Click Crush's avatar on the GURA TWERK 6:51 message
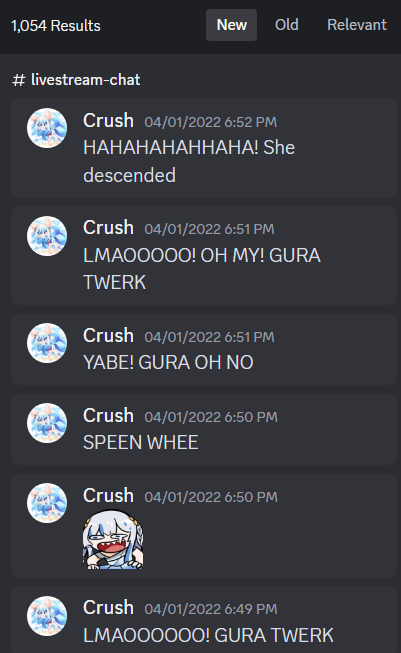Screen dimensions: 401x653 point(47,236)
